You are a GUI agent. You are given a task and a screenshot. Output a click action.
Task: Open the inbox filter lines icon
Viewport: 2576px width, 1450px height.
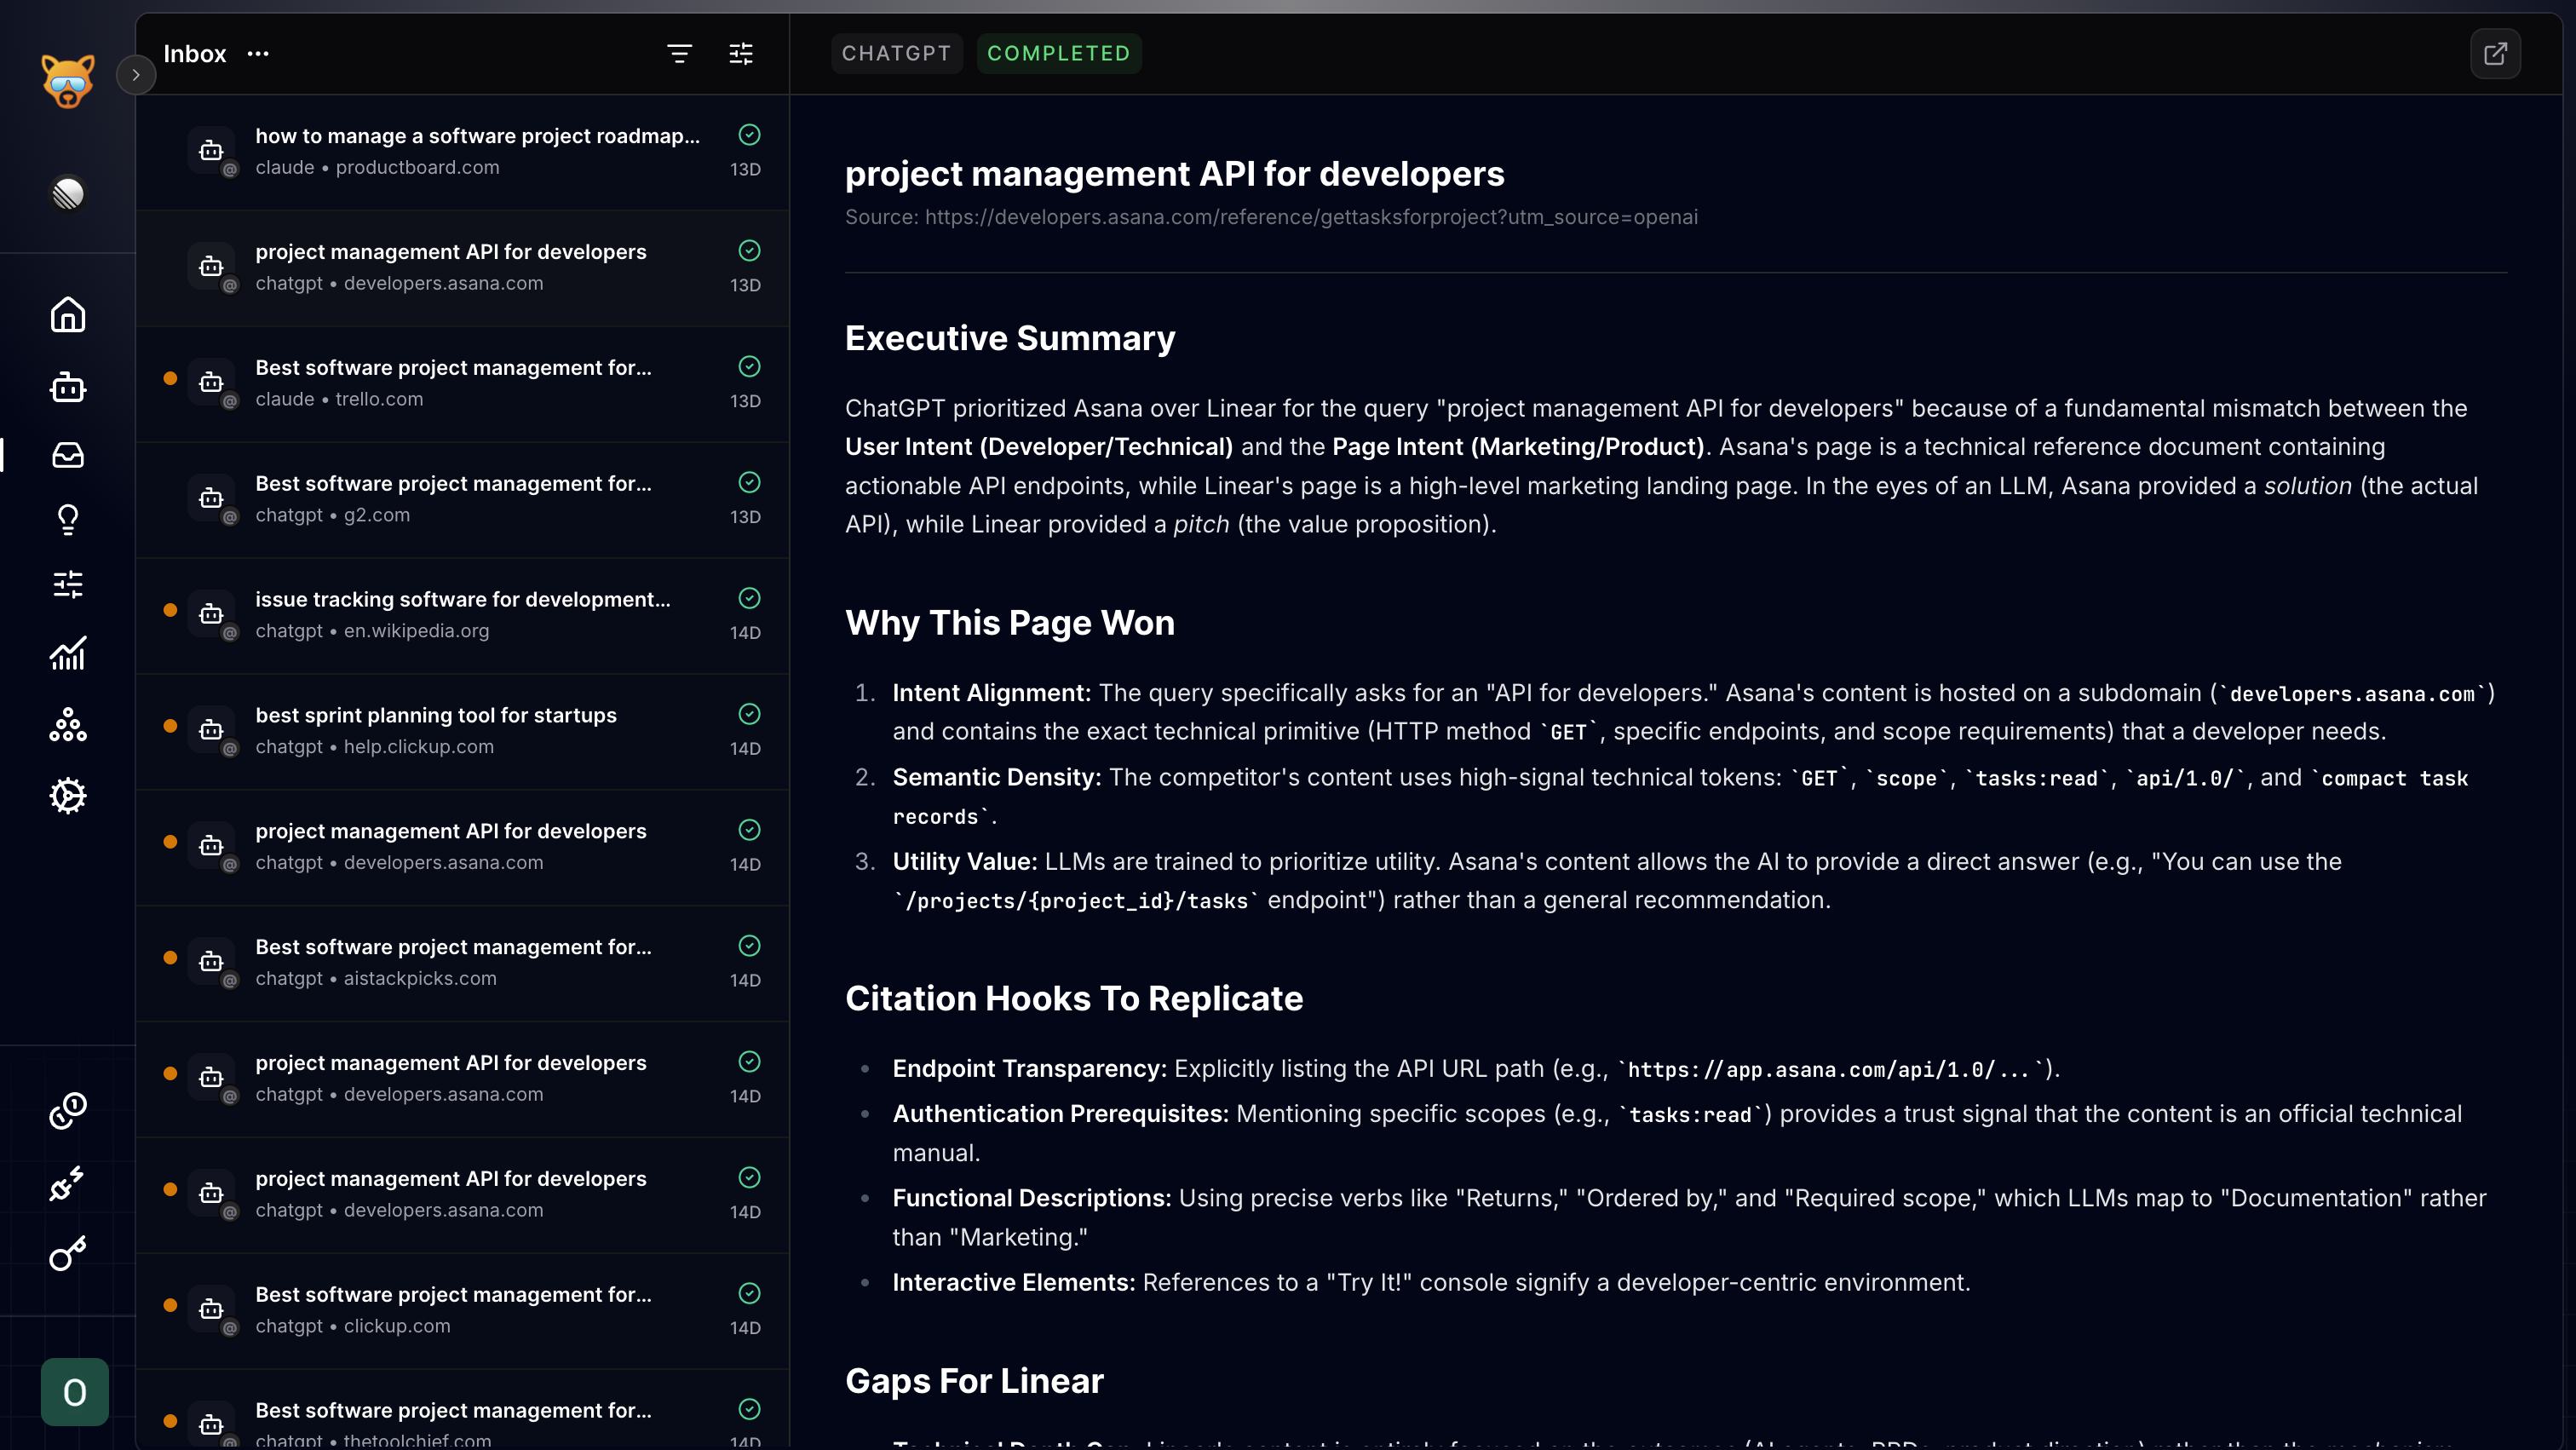pos(679,54)
